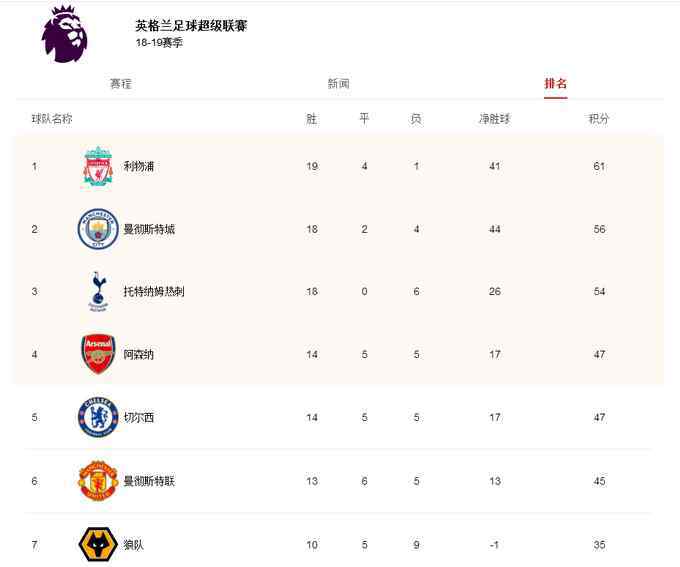The height and width of the screenshot is (567, 680).
Task: Click the Wolves club logo
Action: click(x=98, y=544)
